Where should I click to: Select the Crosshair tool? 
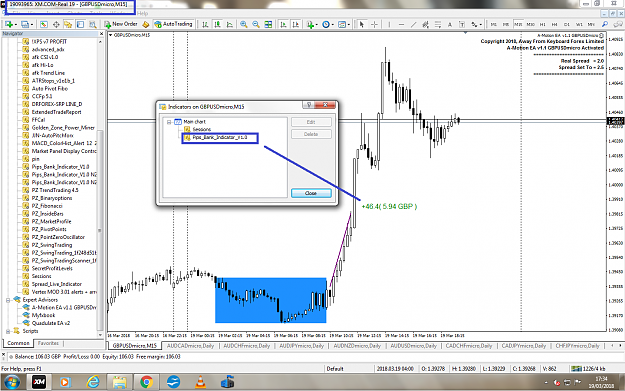tap(374, 24)
